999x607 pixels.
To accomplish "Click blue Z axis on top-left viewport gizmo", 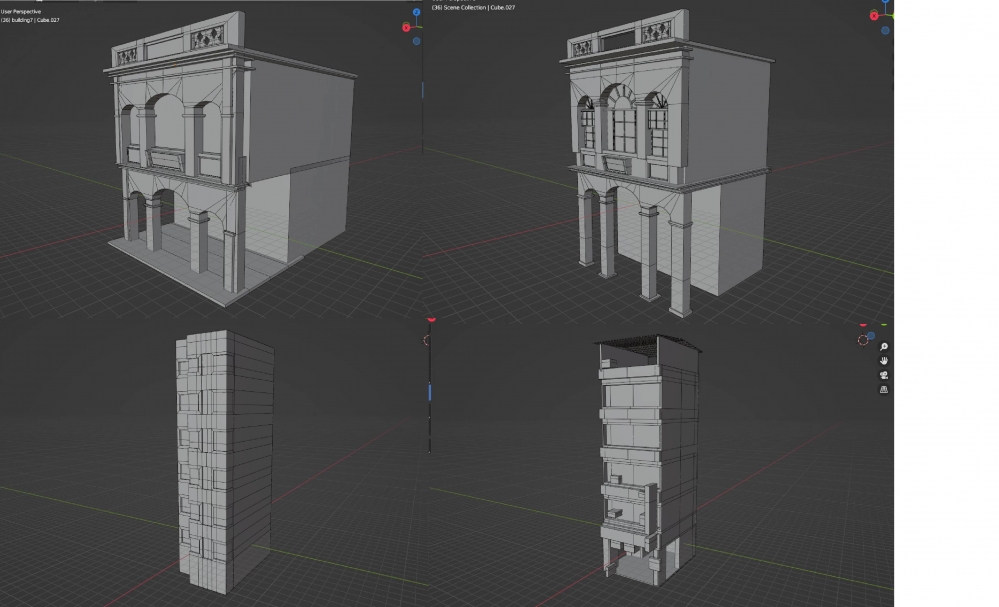I will click(416, 14).
